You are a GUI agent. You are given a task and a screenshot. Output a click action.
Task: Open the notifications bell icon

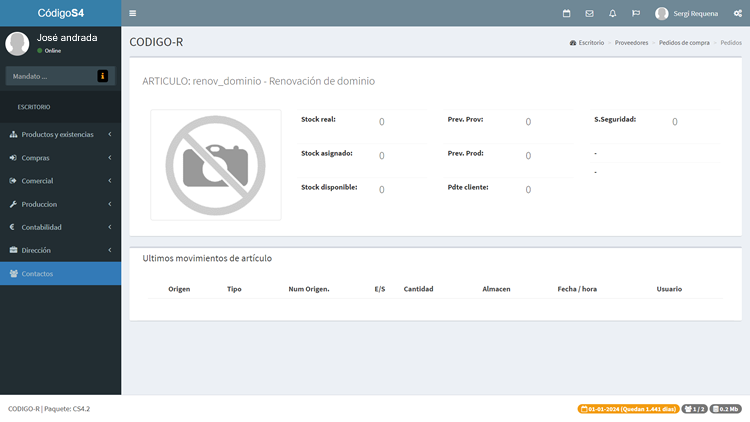tap(612, 13)
